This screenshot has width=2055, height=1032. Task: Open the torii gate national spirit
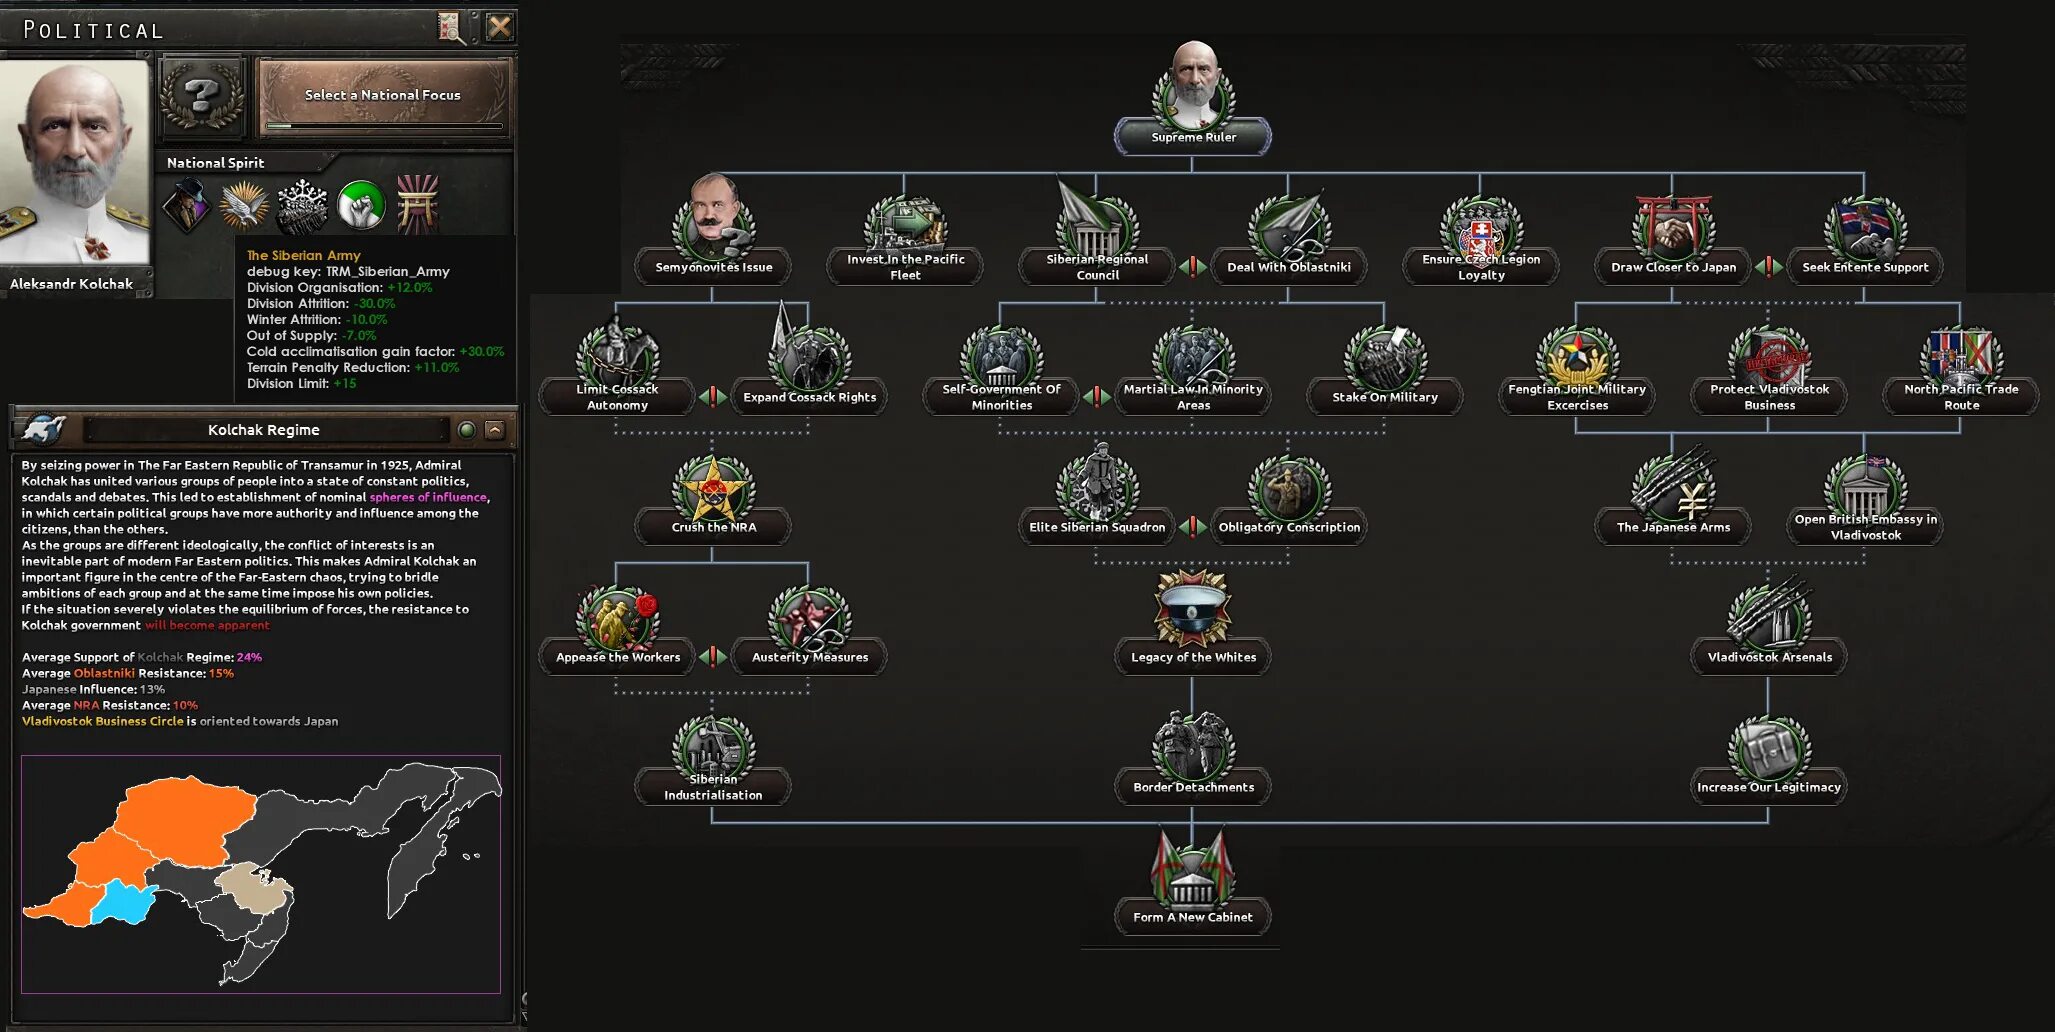click(x=418, y=203)
